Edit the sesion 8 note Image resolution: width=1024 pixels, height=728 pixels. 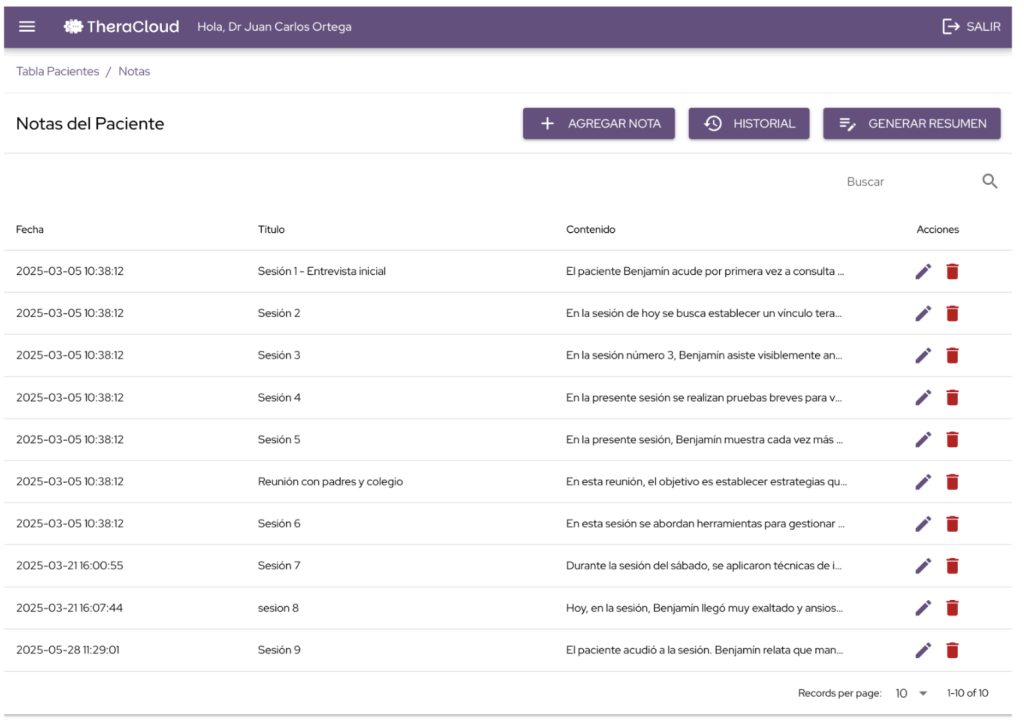coord(923,608)
